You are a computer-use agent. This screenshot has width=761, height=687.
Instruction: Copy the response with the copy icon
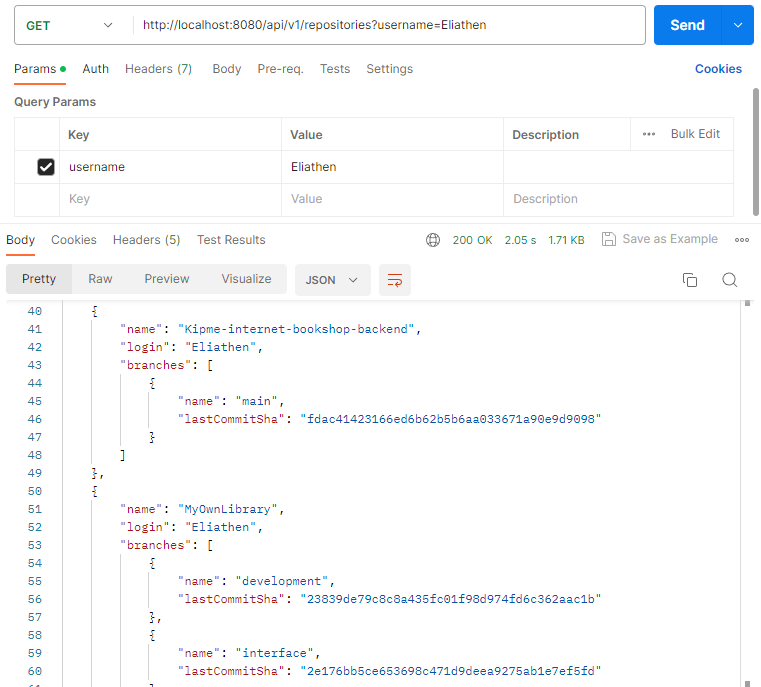click(x=690, y=280)
